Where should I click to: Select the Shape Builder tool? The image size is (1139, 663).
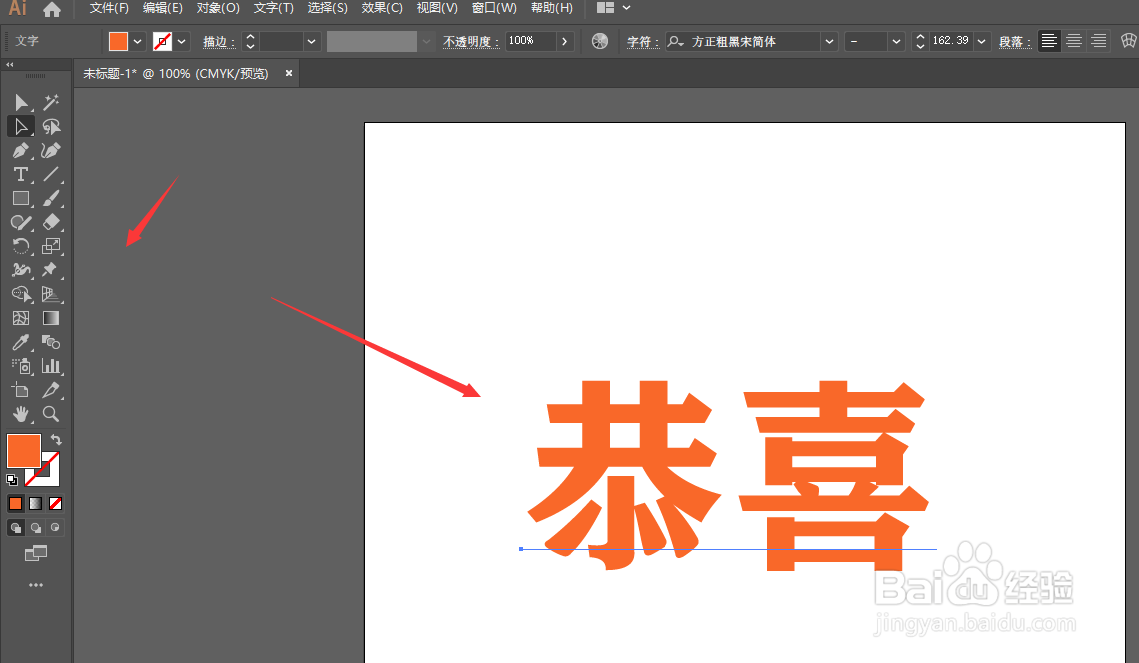(21, 294)
